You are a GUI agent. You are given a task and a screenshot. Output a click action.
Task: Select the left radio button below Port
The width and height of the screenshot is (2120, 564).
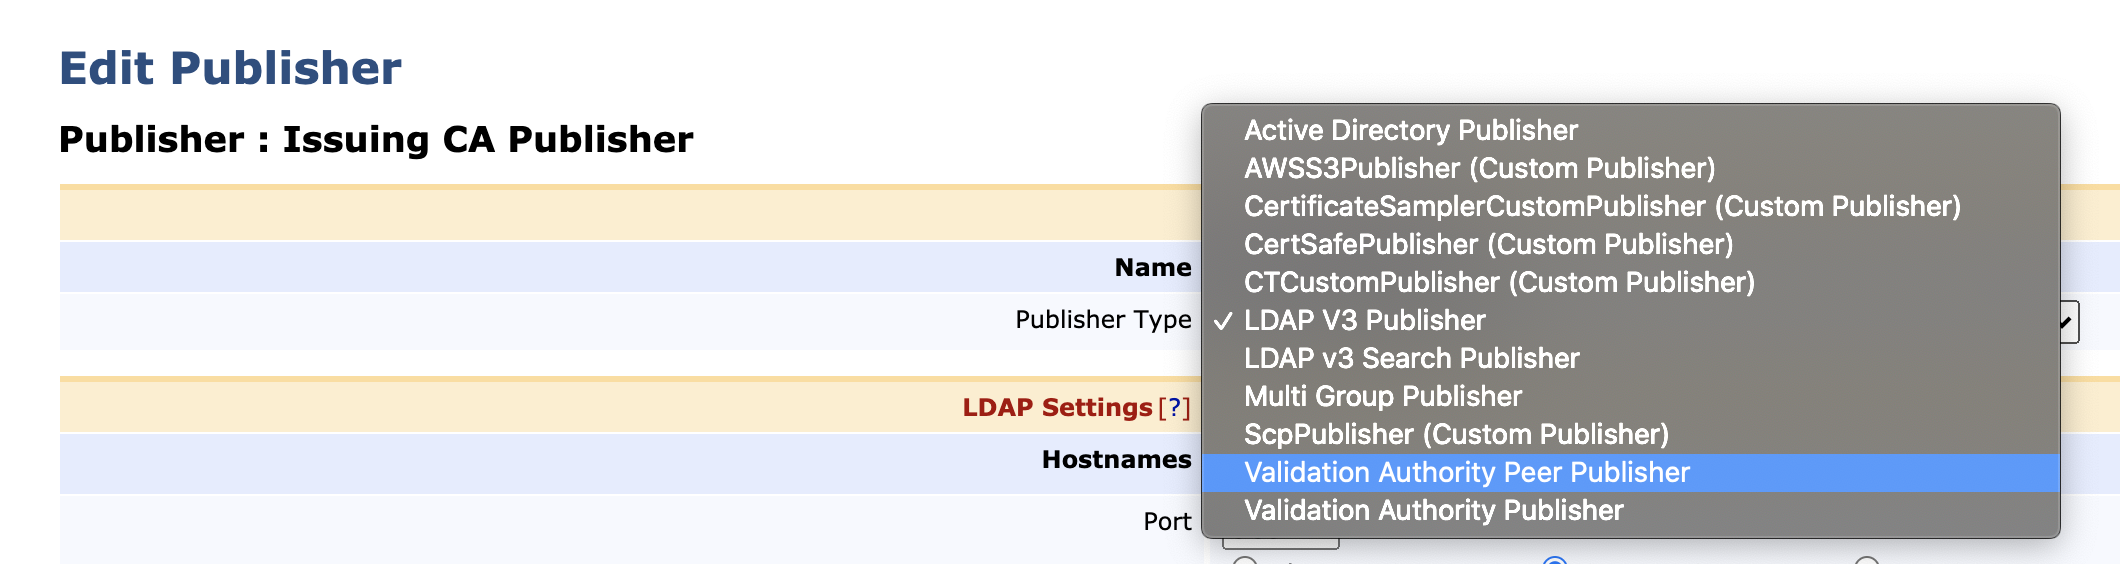(x=1245, y=561)
